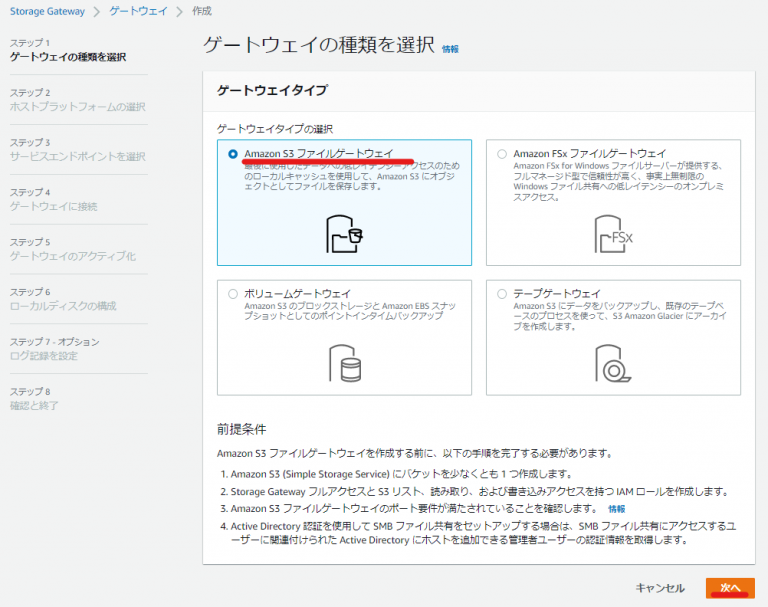The height and width of the screenshot is (607, 768).
Task: Click the 作成 breadcrumb text
Action: (202, 11)
